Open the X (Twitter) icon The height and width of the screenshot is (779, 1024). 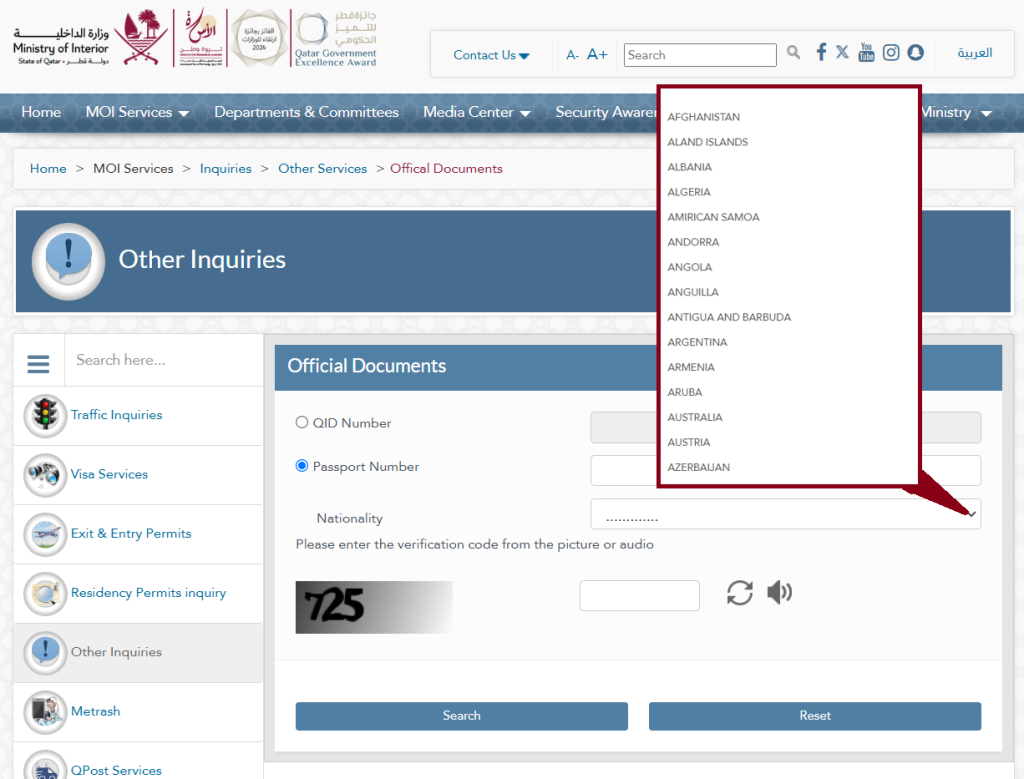pos(842,52)
